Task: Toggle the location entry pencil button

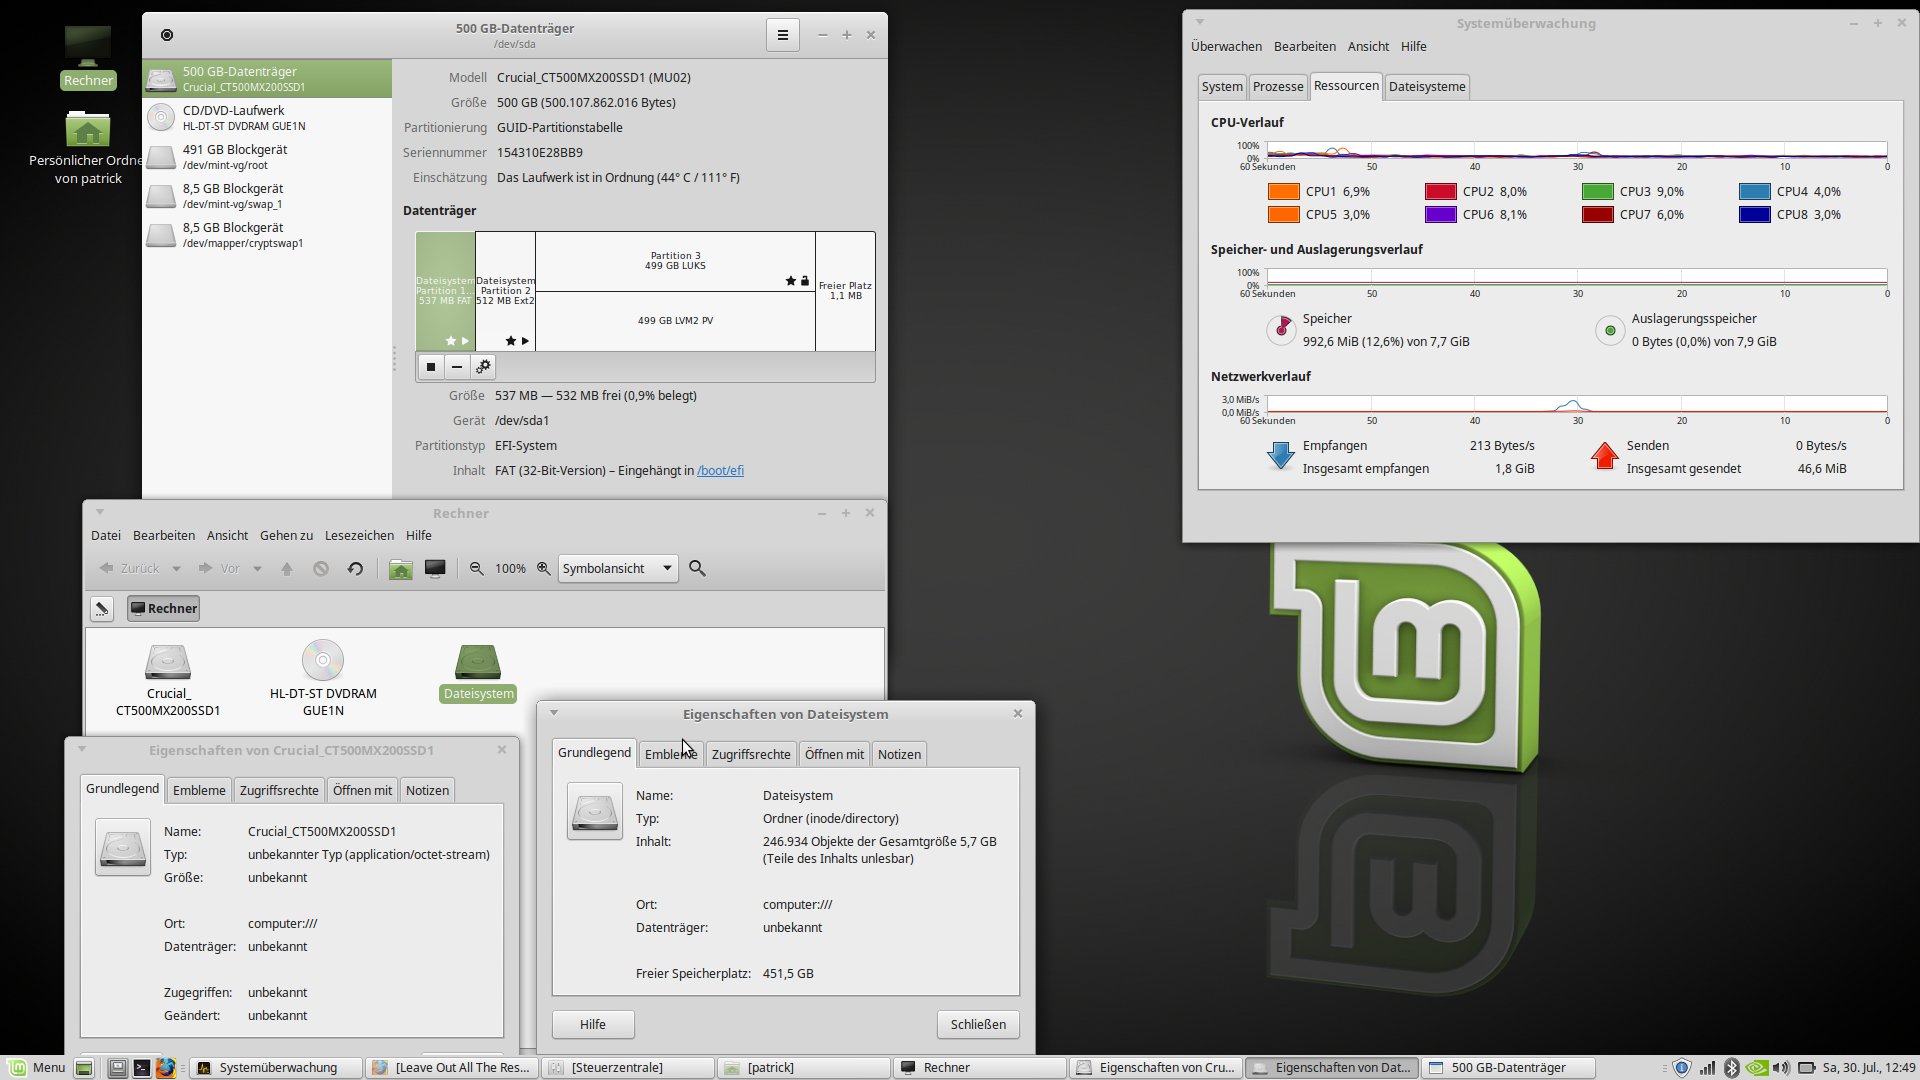Action: point(102,608)
